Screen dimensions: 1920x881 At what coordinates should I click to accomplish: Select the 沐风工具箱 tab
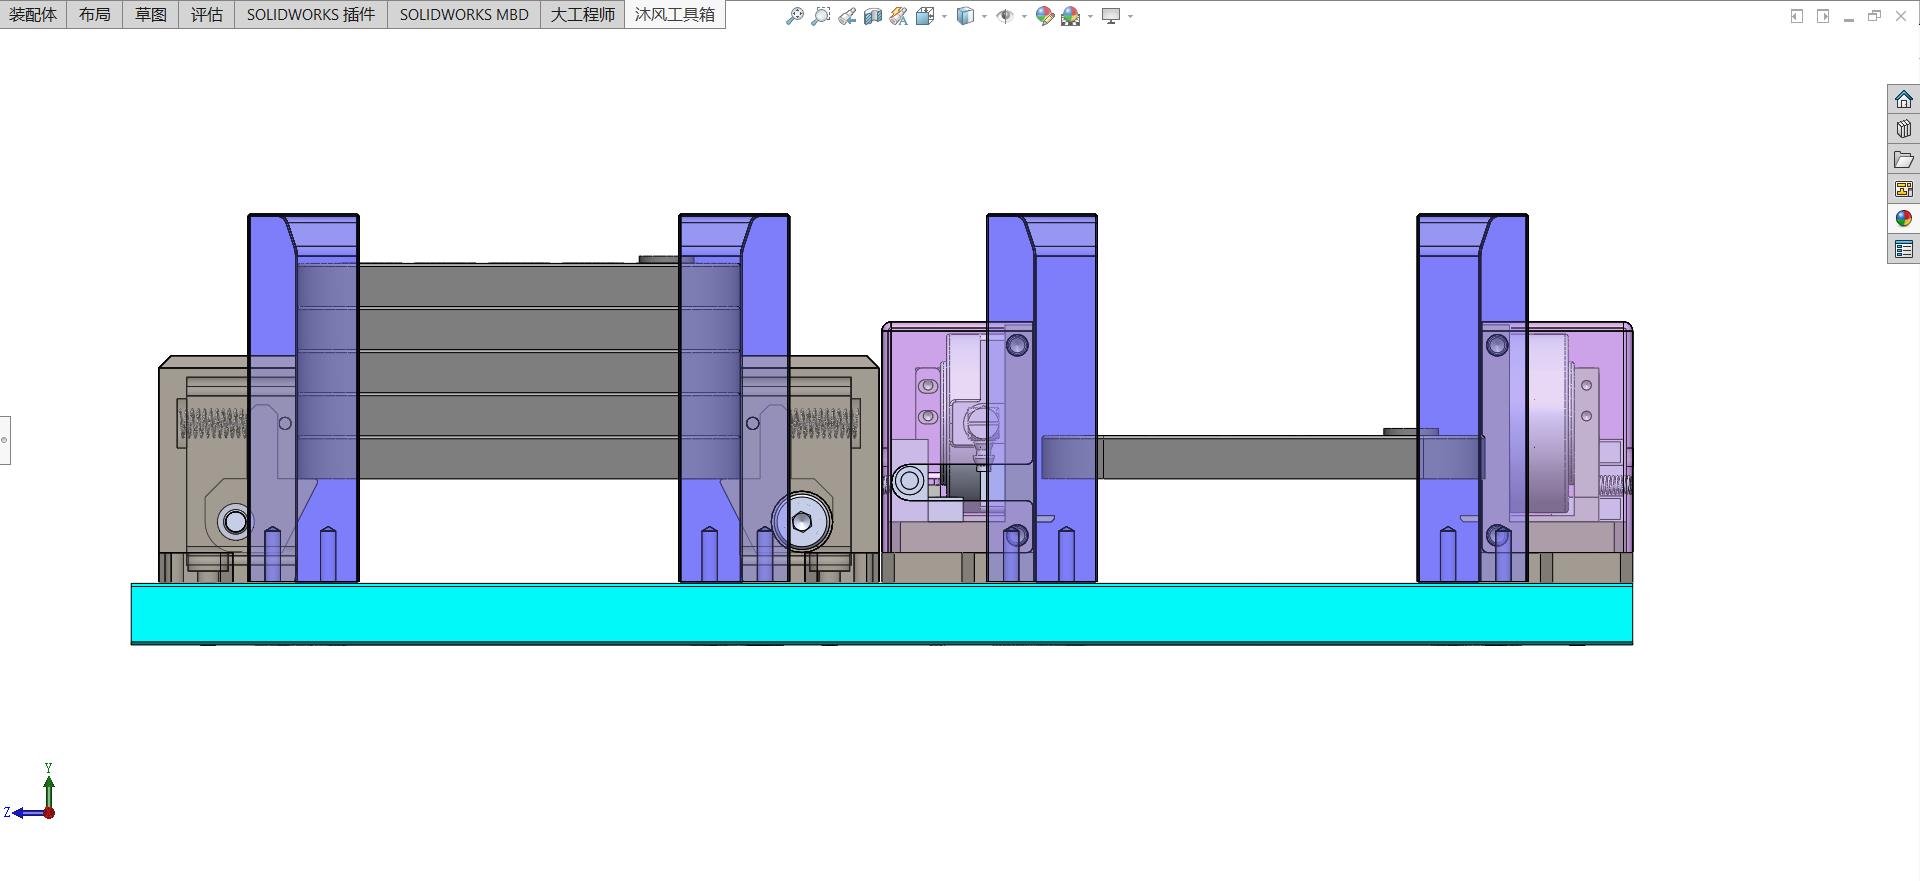tap(675, 14)
